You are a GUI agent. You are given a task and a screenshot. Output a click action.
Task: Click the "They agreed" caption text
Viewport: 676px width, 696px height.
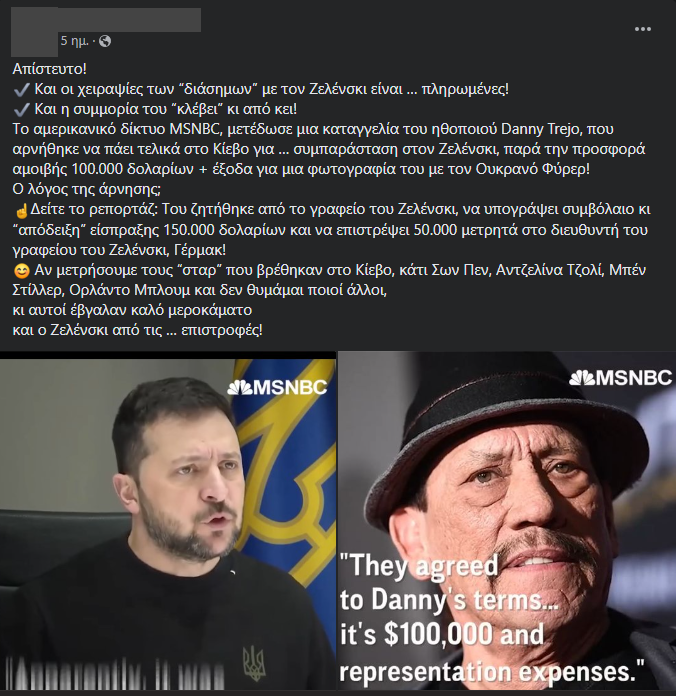coord(419,566)
